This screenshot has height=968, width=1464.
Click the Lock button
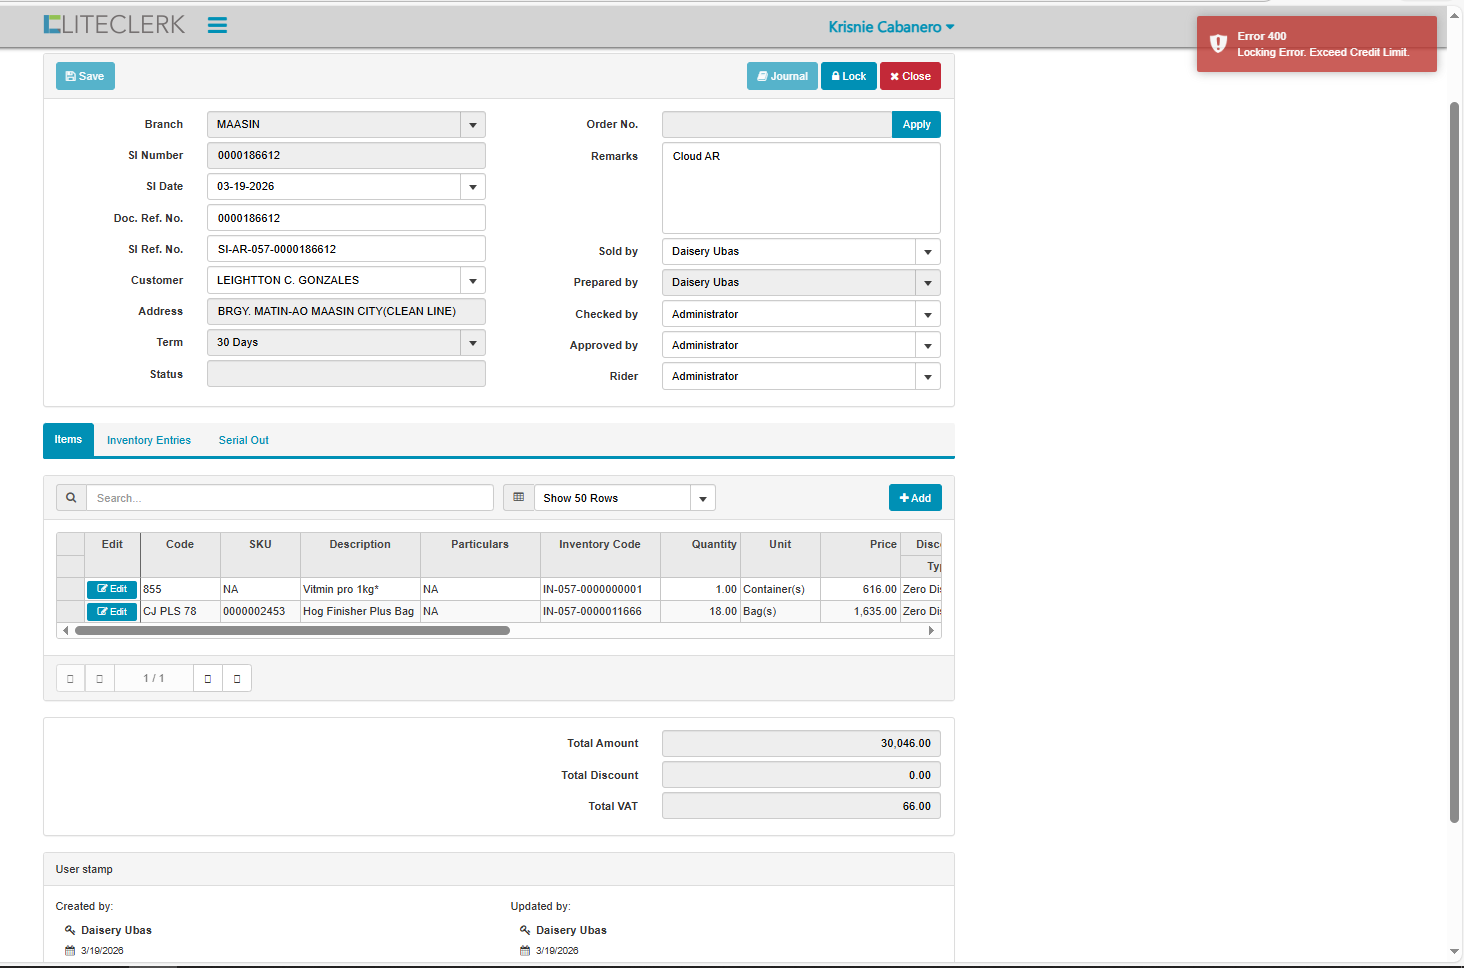click(848, 77)
